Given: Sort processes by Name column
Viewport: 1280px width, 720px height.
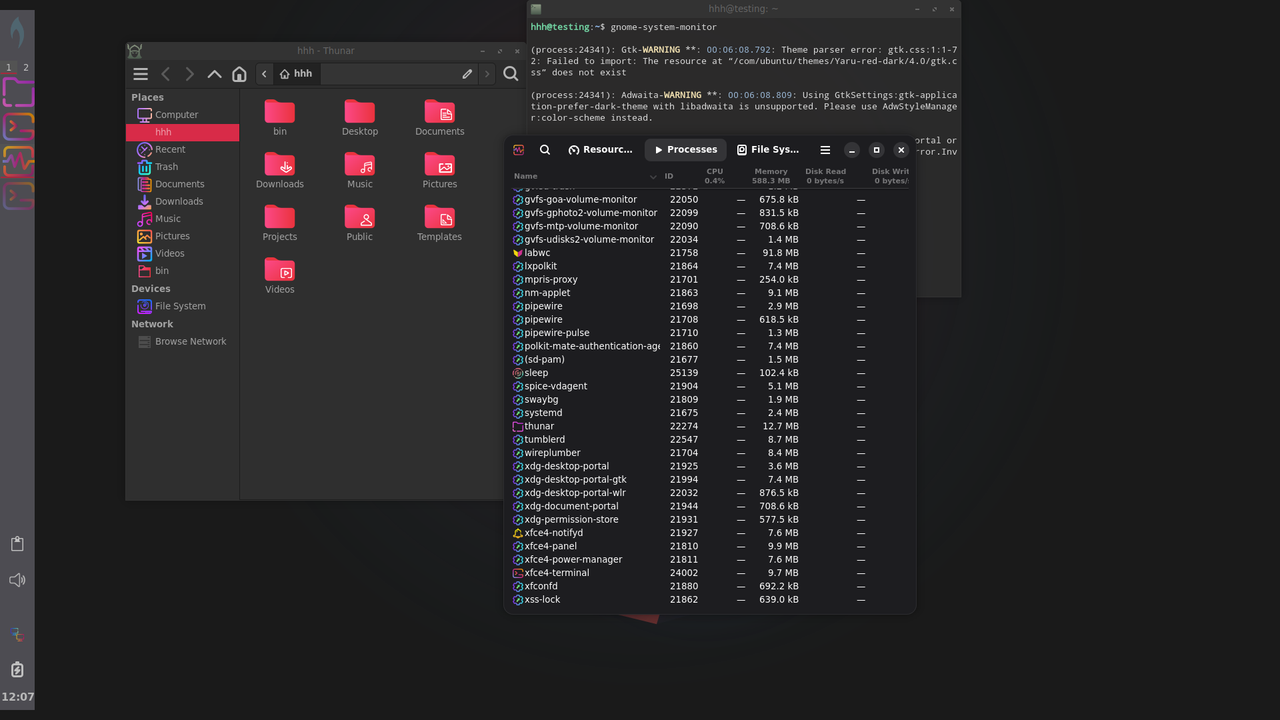Looking at the screenshot, I should pyautogui.click(x=584, y=176).
